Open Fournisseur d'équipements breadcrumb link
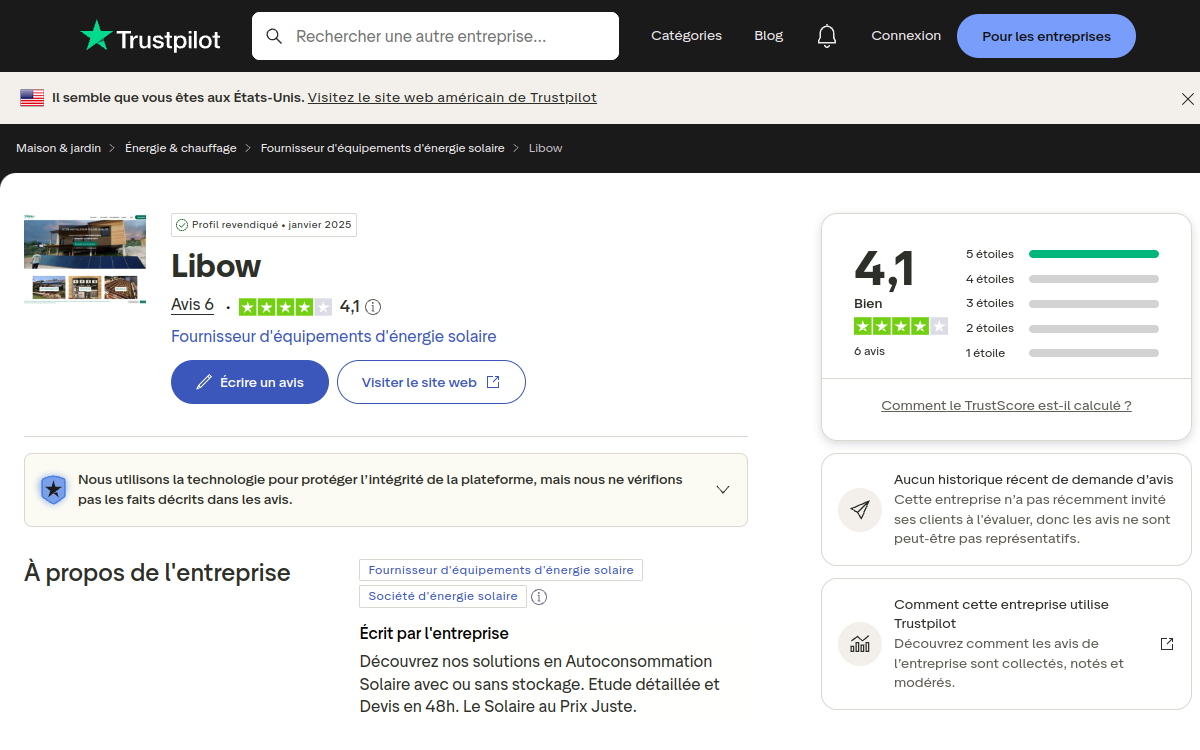 (x=383, y=148)
